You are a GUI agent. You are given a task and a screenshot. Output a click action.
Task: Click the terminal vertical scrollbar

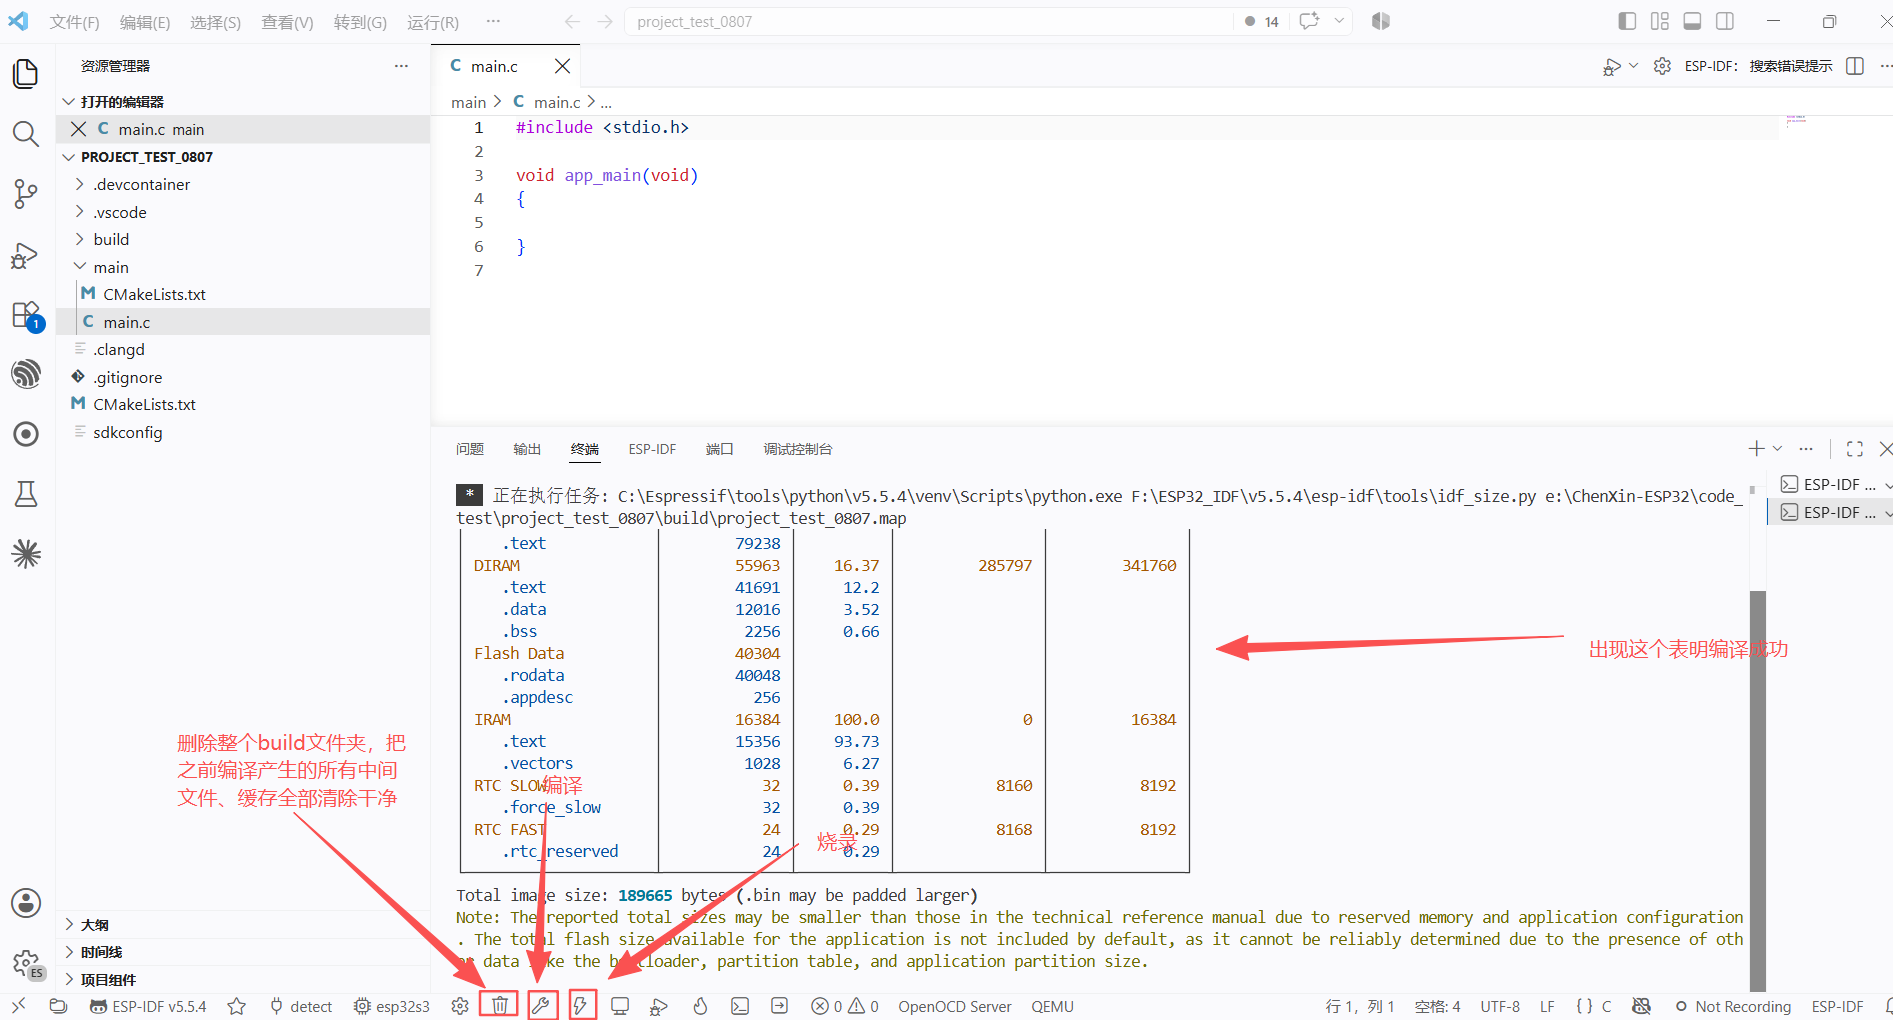[x=1757, y=790]
